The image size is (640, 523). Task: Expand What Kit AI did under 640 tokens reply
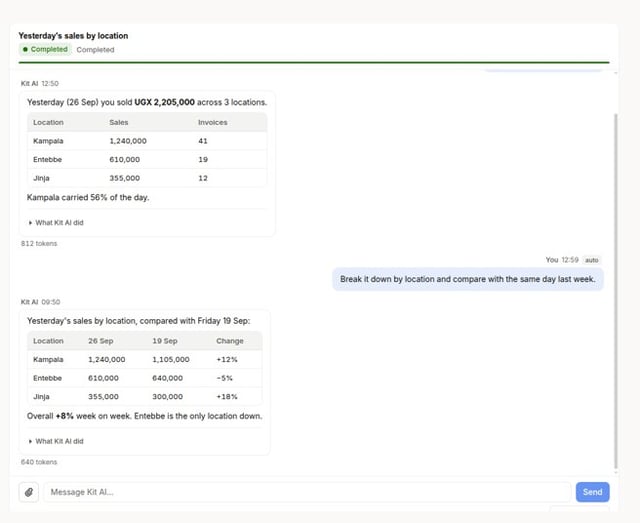56,441
